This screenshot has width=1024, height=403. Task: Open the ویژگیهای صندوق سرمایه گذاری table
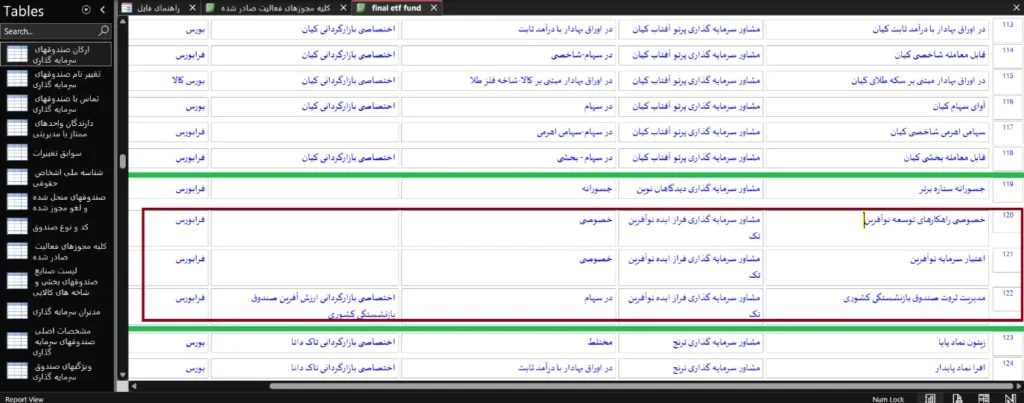[57, 371]
